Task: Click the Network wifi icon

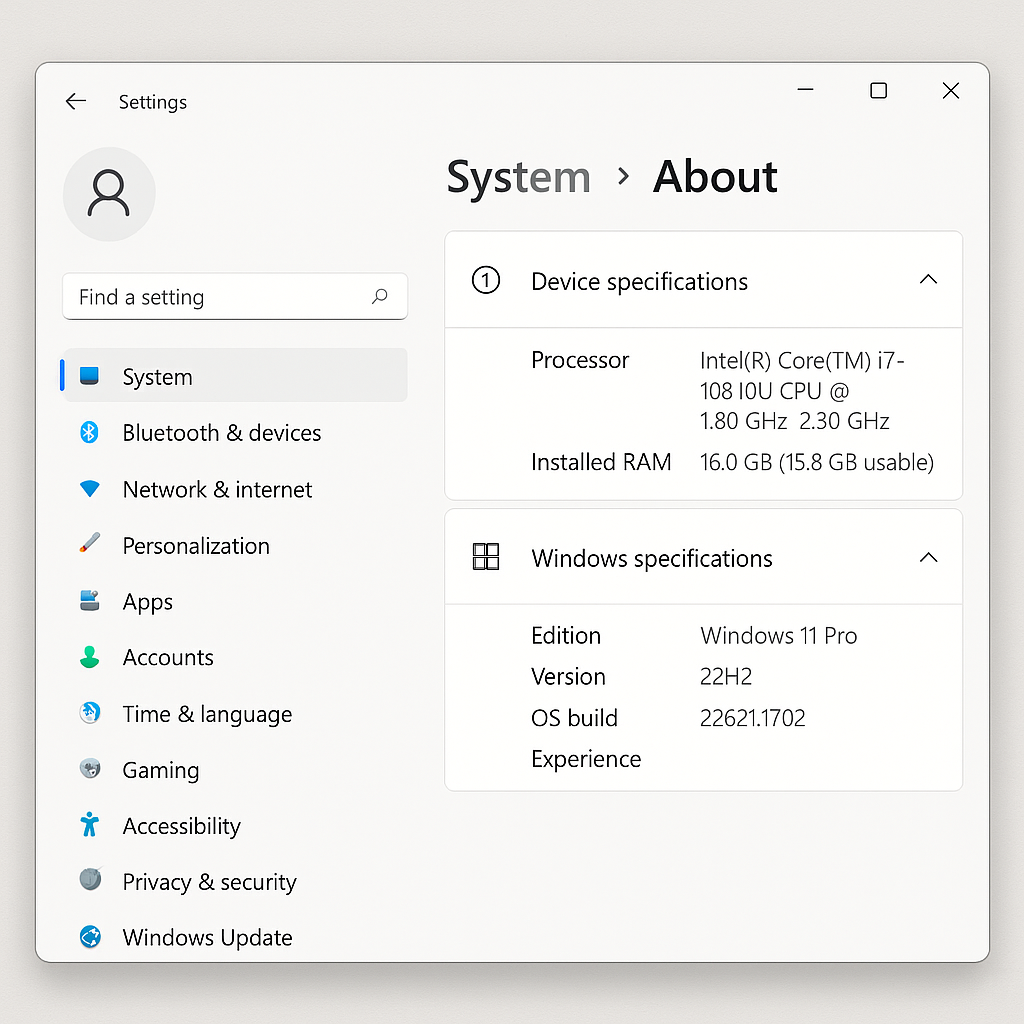Action: pyautogui.click(x=89, y=488)
